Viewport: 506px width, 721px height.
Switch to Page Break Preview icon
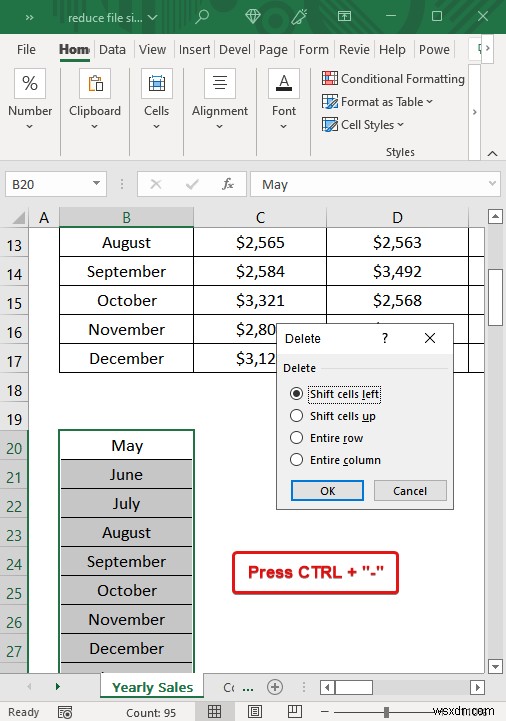click(x=295, y=711)
